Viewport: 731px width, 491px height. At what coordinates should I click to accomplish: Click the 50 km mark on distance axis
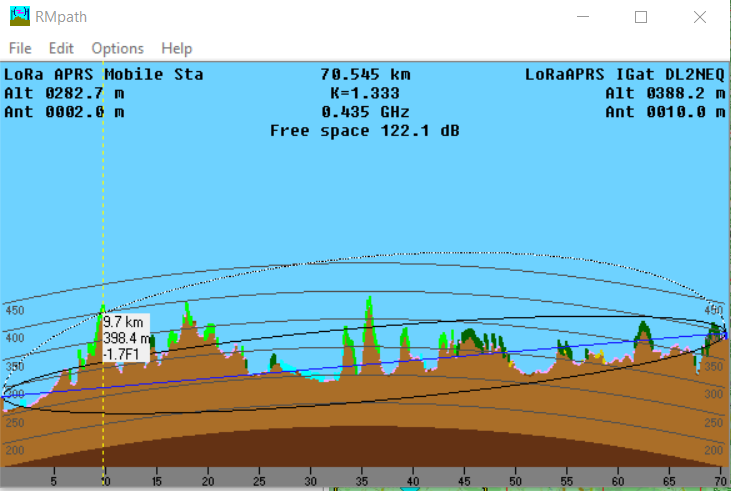pos(515,481)
